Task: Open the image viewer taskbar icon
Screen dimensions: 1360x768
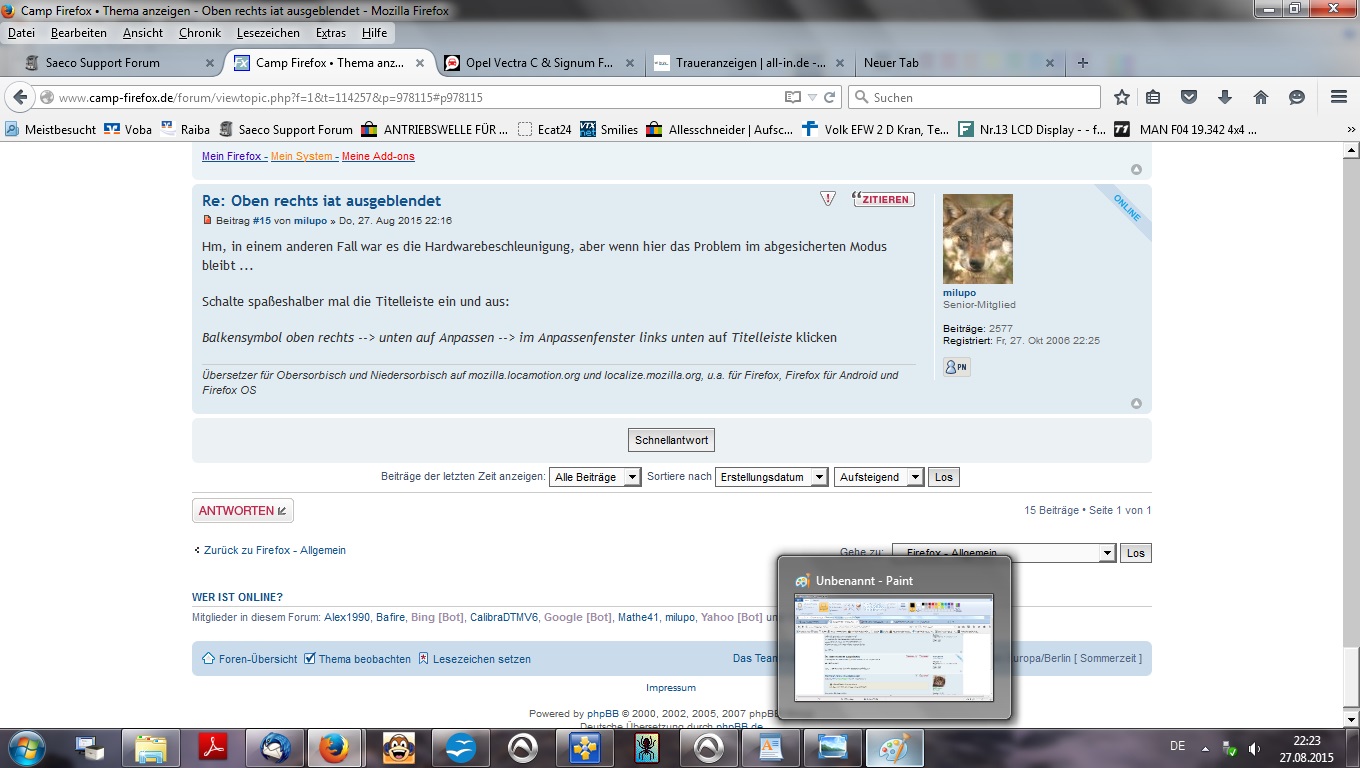Action: pyautogui.click(x=833, y=747)
